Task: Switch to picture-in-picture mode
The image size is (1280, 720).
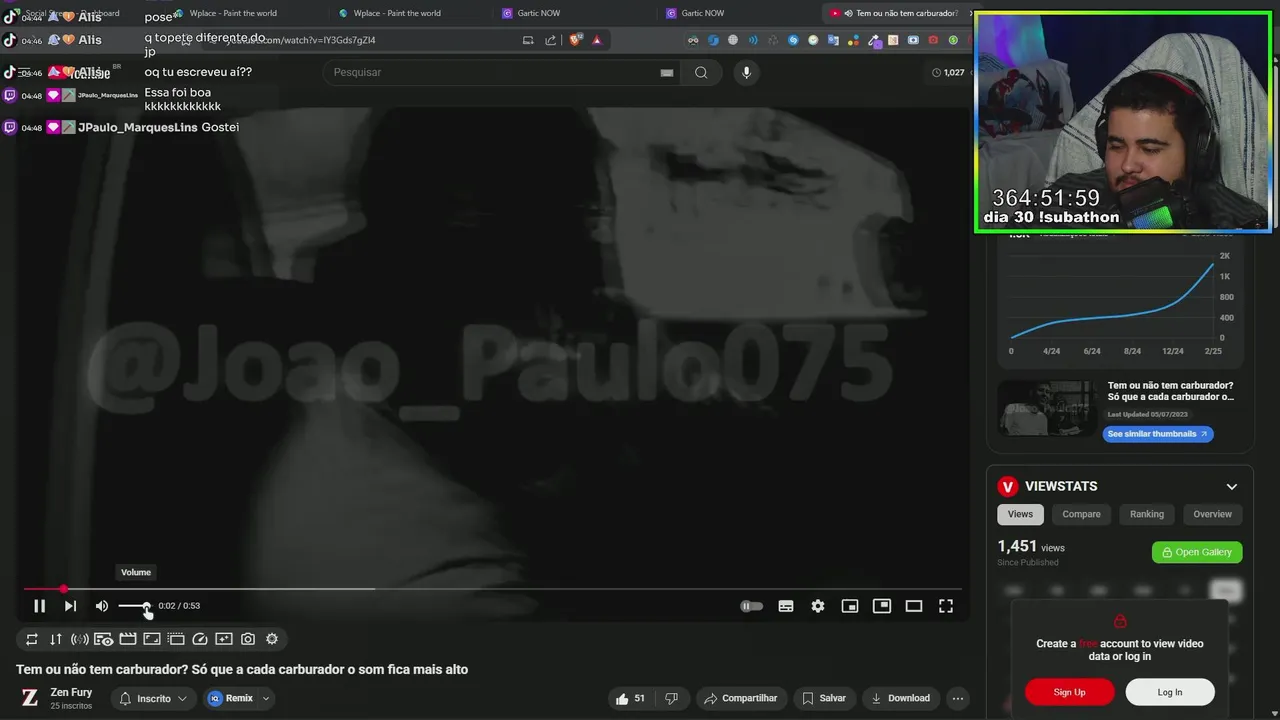Action: click(882, 606)
